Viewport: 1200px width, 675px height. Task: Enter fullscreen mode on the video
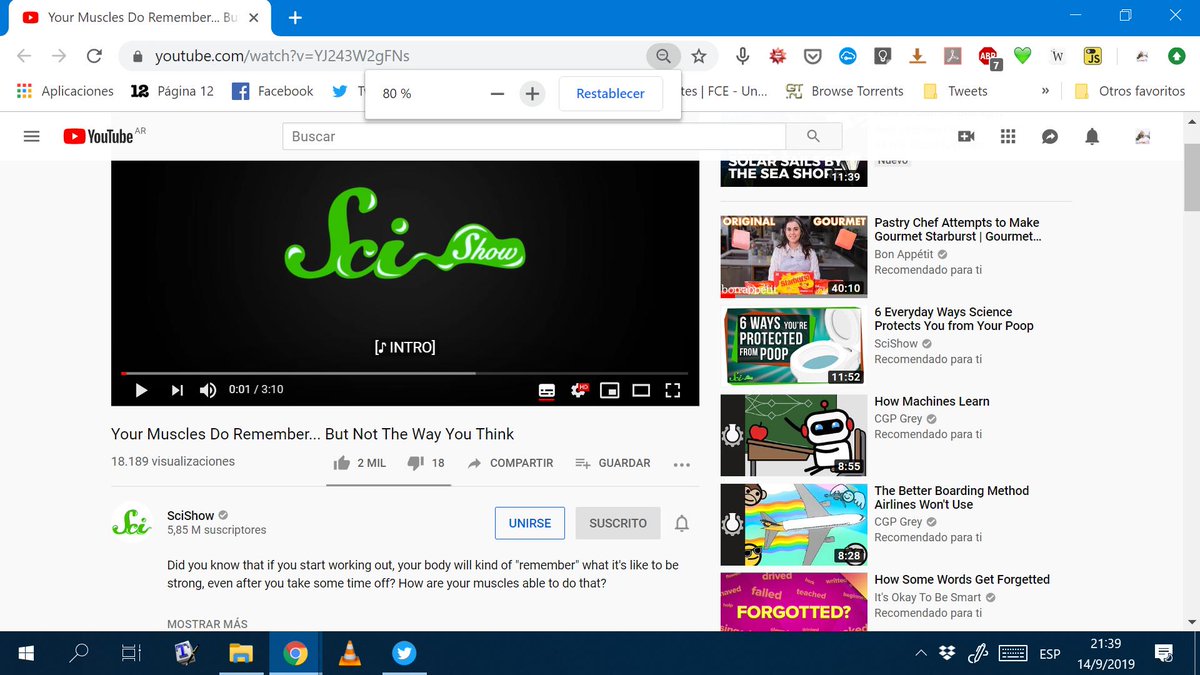point(673,390)
